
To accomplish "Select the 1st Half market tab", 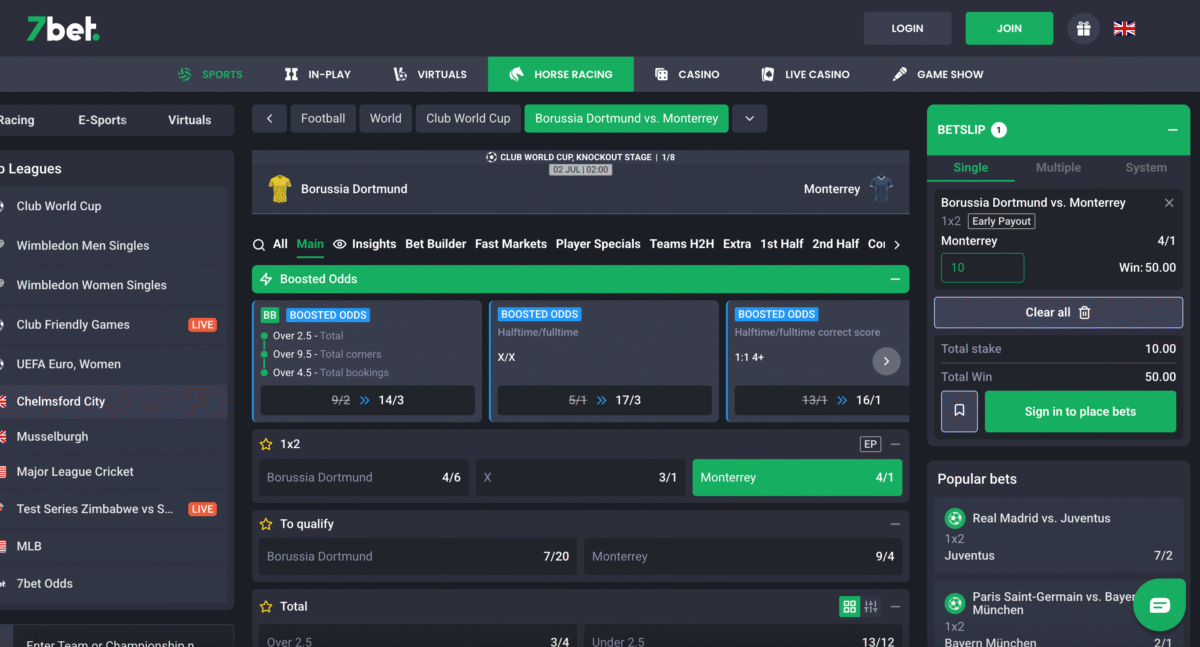I will pyautogui.click(x=782, y=244).
